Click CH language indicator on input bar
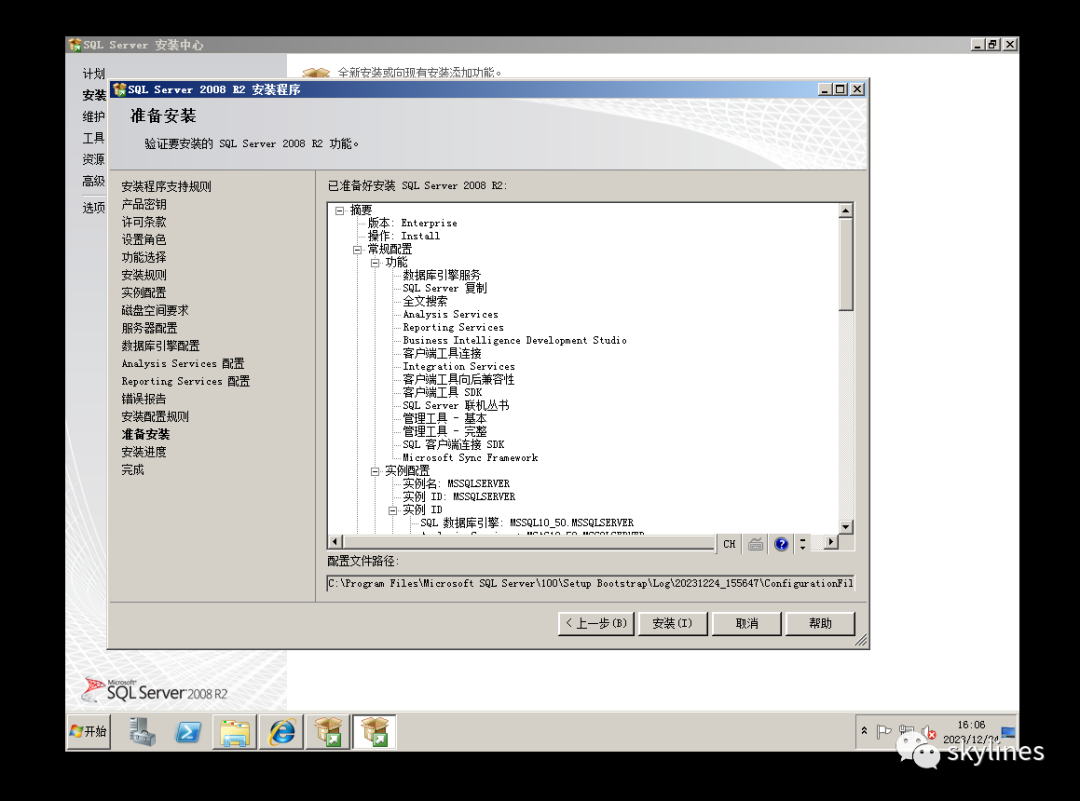Screen dimensions: 1080x801 click(x=729, y=544)
